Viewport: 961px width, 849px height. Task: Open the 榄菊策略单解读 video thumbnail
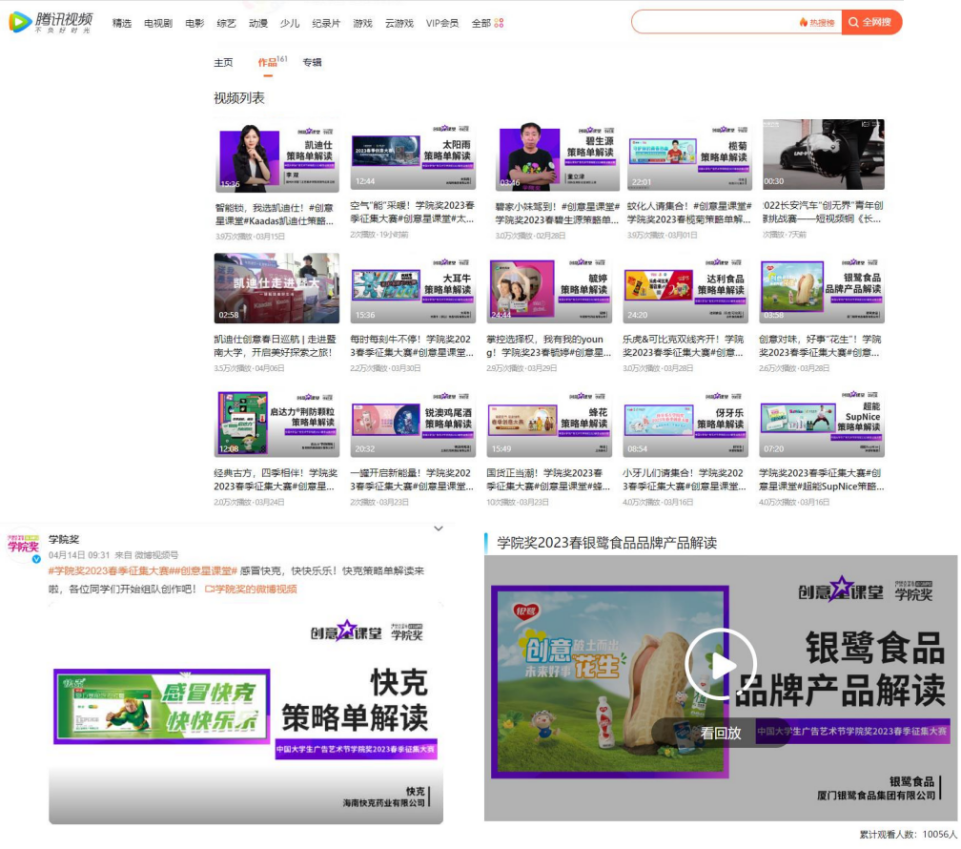pyautogui.click(x=690, y=156)
